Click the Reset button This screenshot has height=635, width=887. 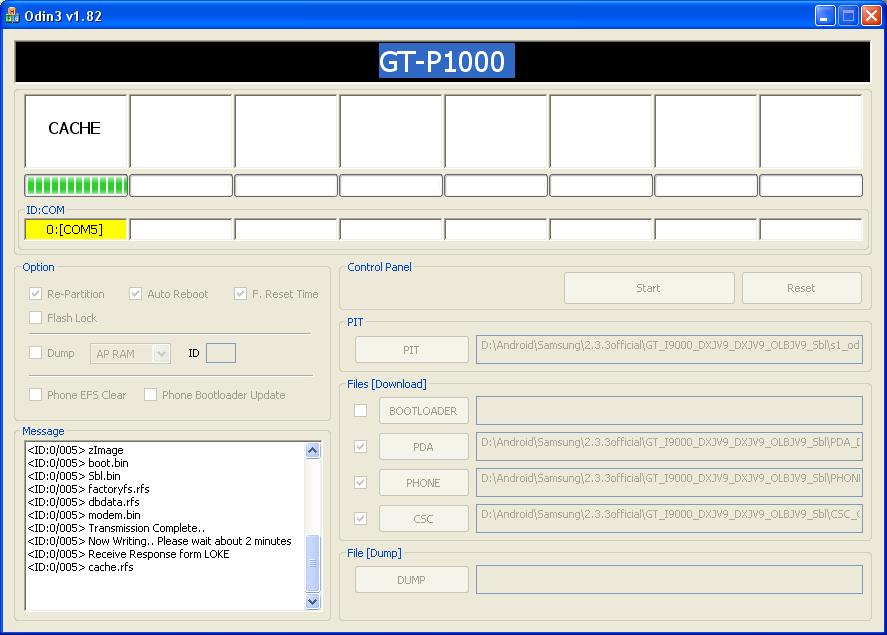tap(802, 288)
